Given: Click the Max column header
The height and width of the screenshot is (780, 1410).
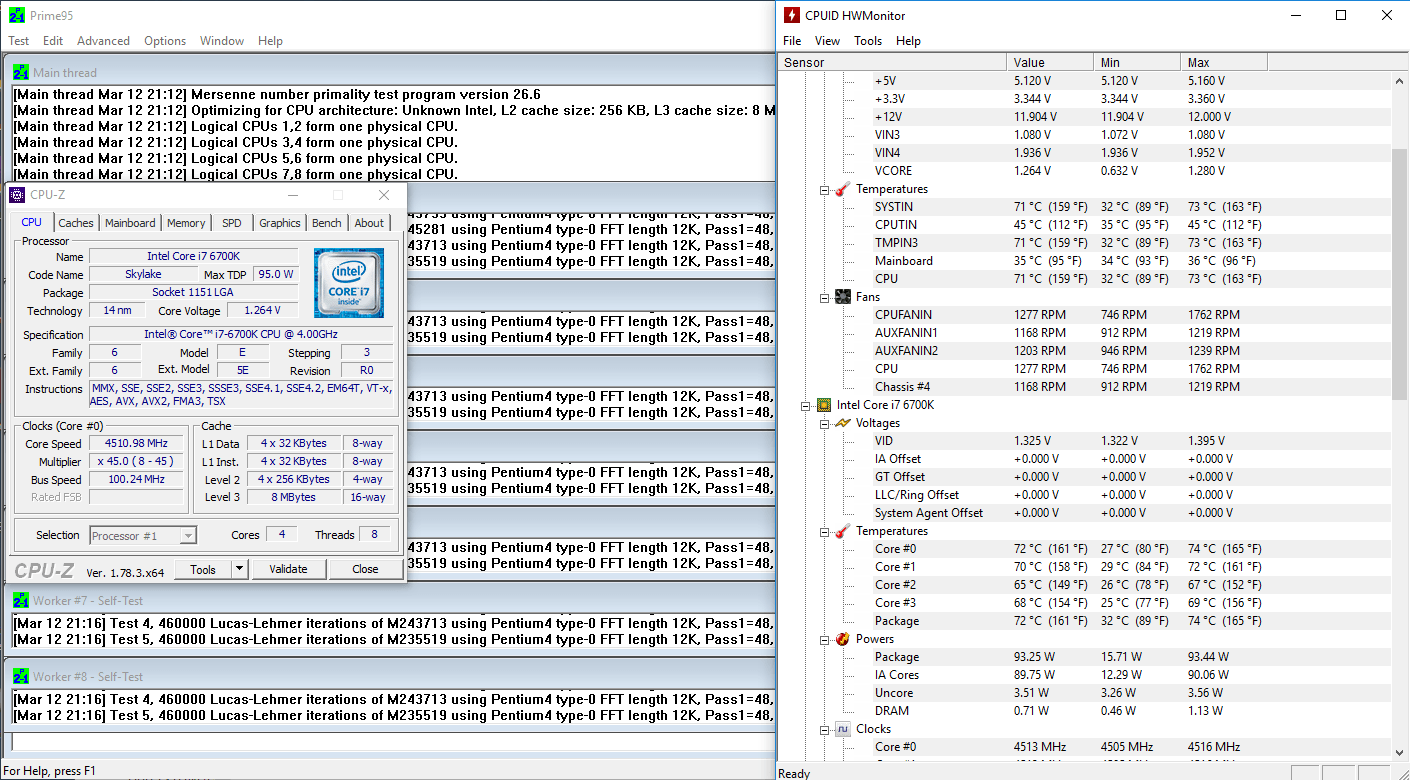Looking at the screenshot, I should click(x=1224, y=62).
